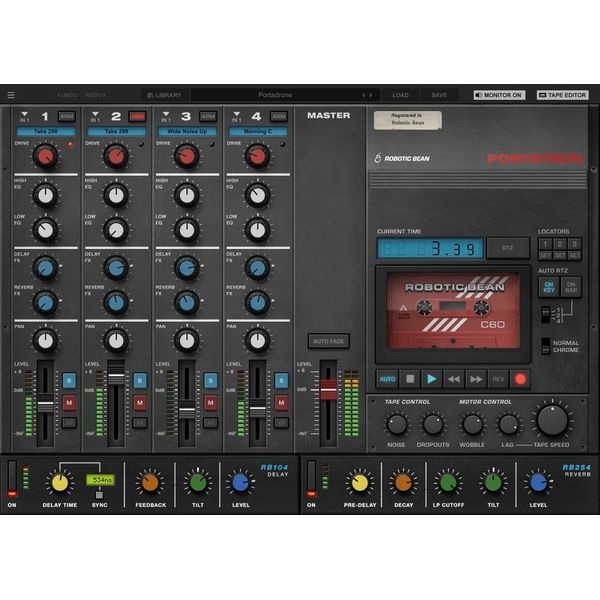Open channel 1 input dropdown
This screenshot has height=600, width=600.
click(x=24, y=116)
